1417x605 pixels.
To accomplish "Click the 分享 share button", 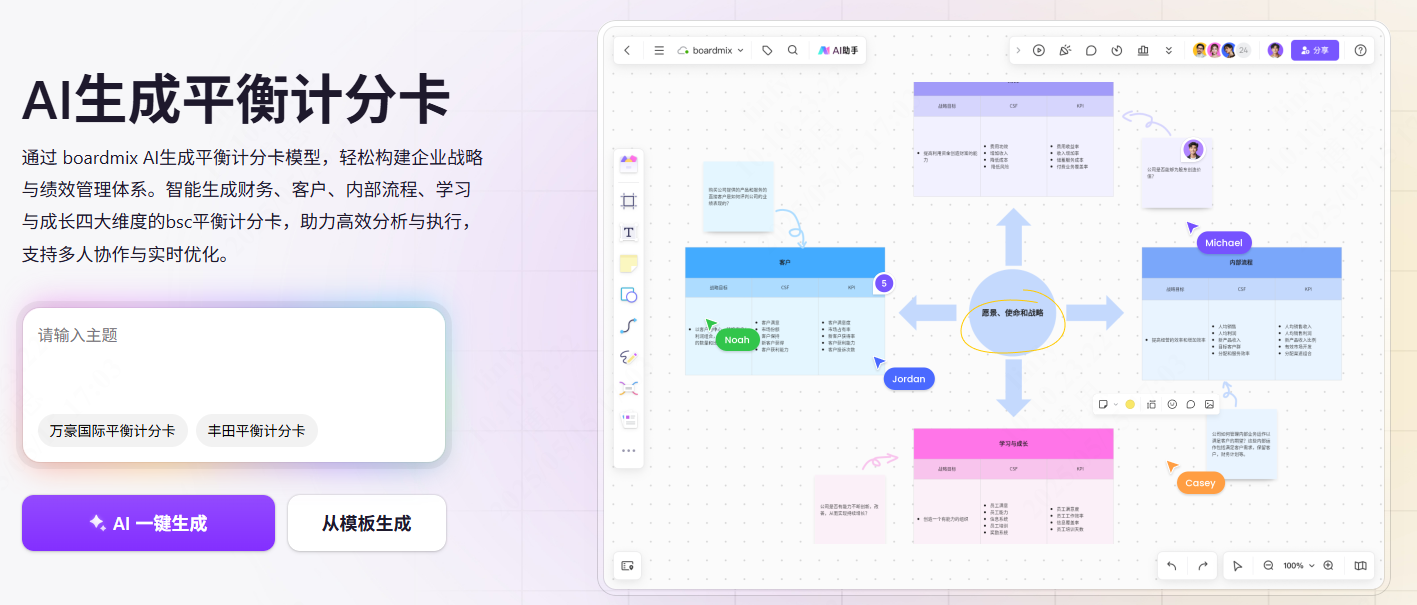I will [1315, 50].
